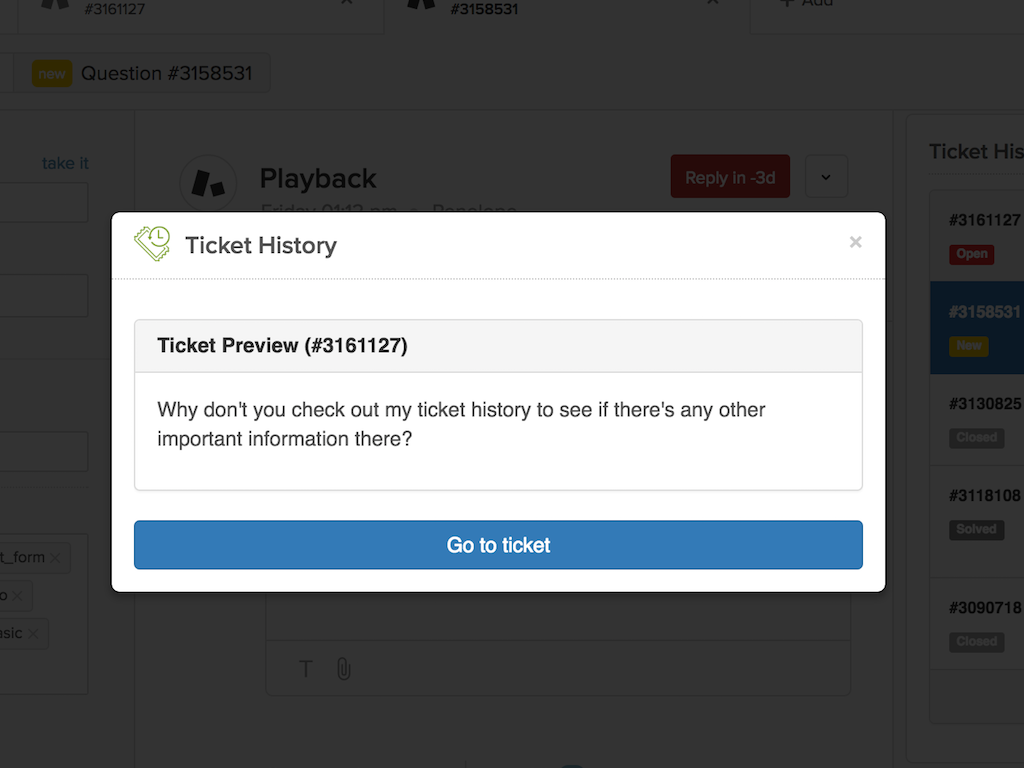Click the 'take it' link
Image resolution: width=1024 pixels, height=768 pixels.
pos(64,163)
